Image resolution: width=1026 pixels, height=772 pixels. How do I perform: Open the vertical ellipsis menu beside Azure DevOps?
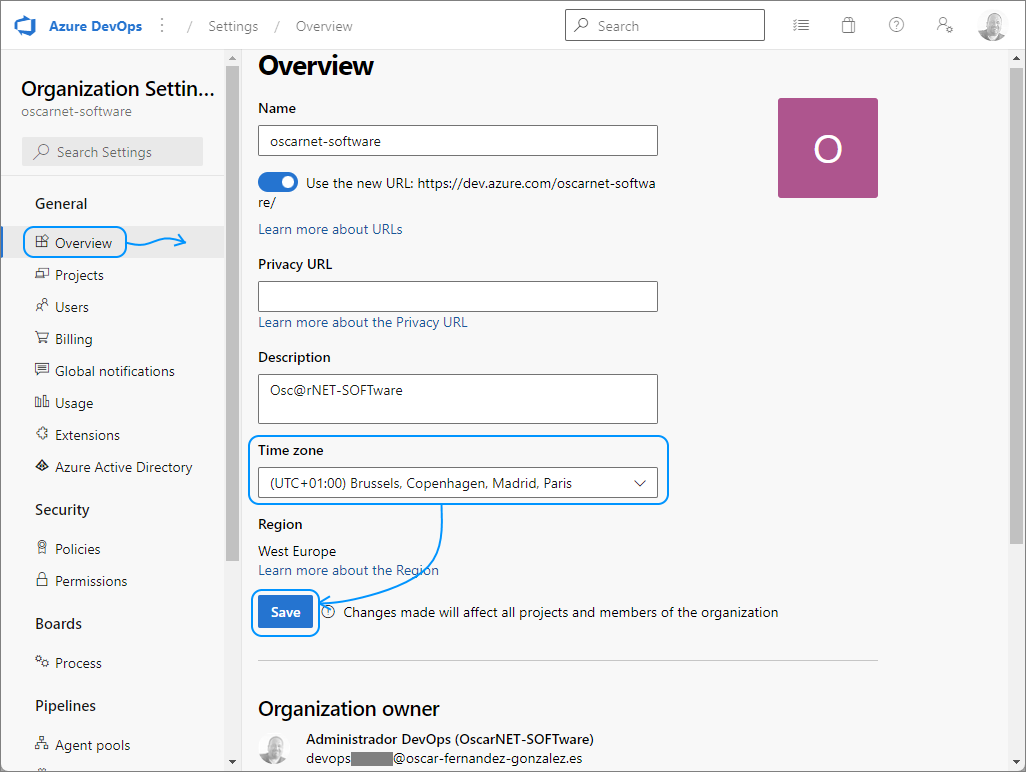tap(162, 26)
